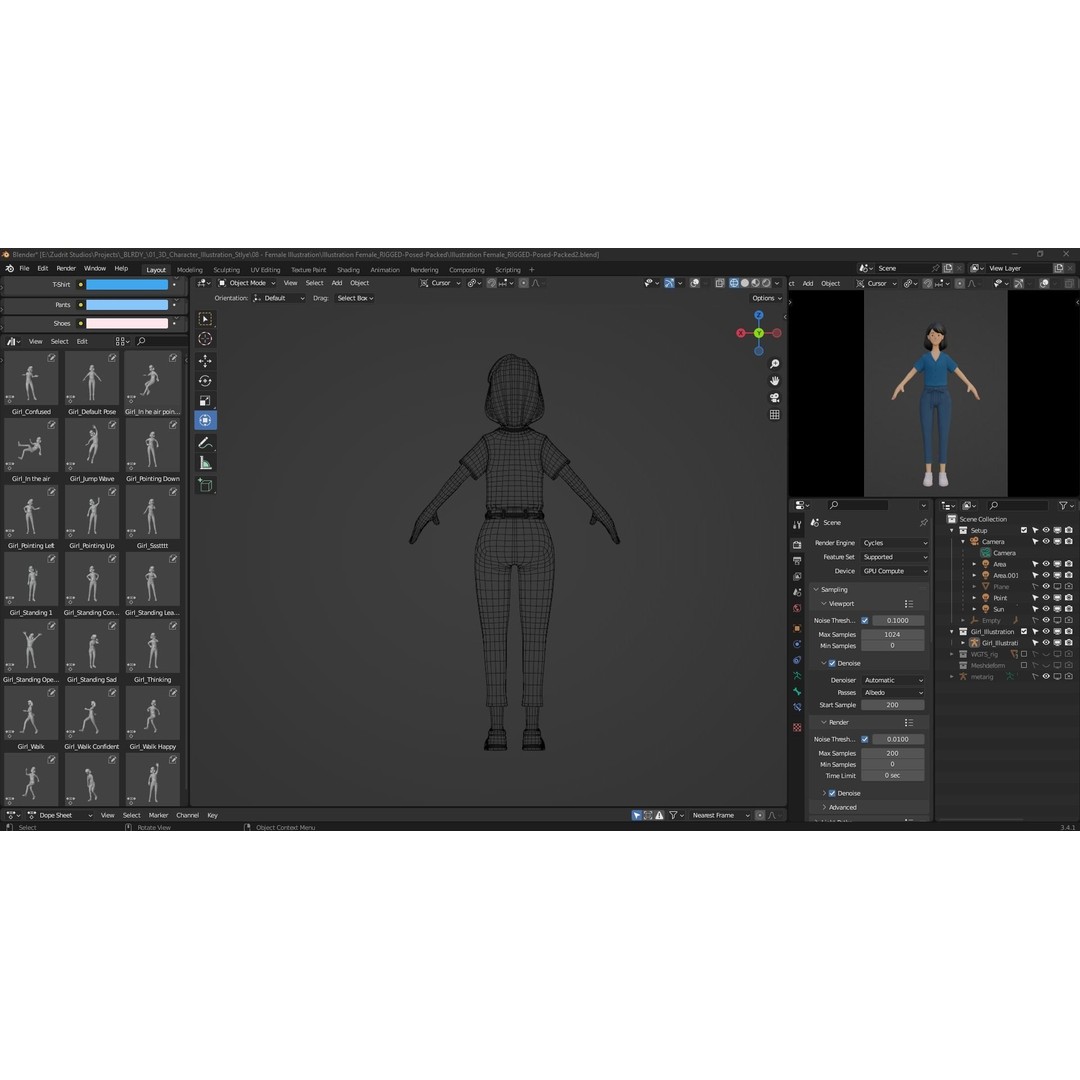Hide Area.001 light with eye icon
Image resolution: width=1080 pixels, height=1080 pixels.
point(1046,575)
